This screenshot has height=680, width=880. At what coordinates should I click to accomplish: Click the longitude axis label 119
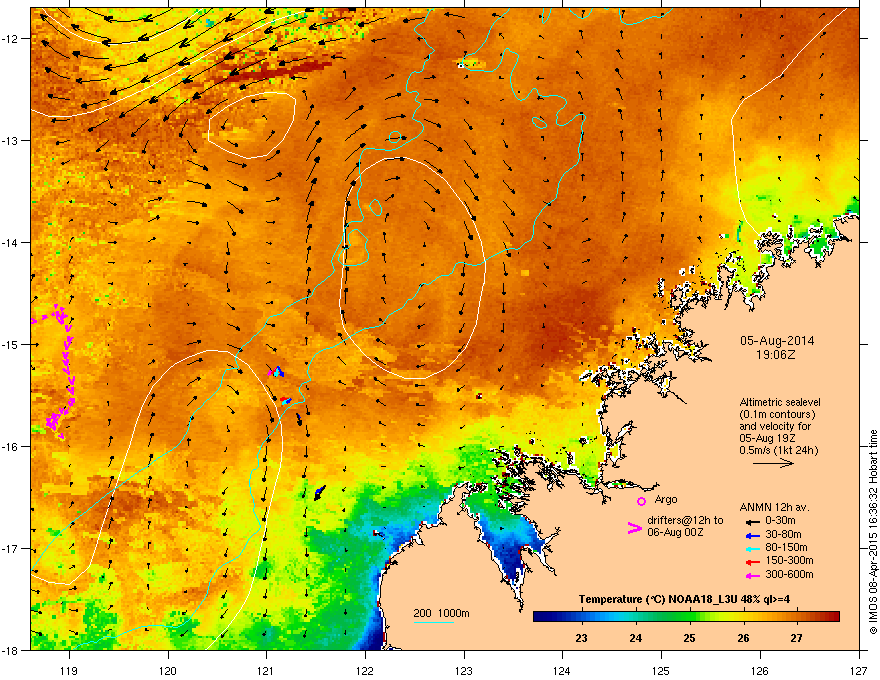click(69, 670)
